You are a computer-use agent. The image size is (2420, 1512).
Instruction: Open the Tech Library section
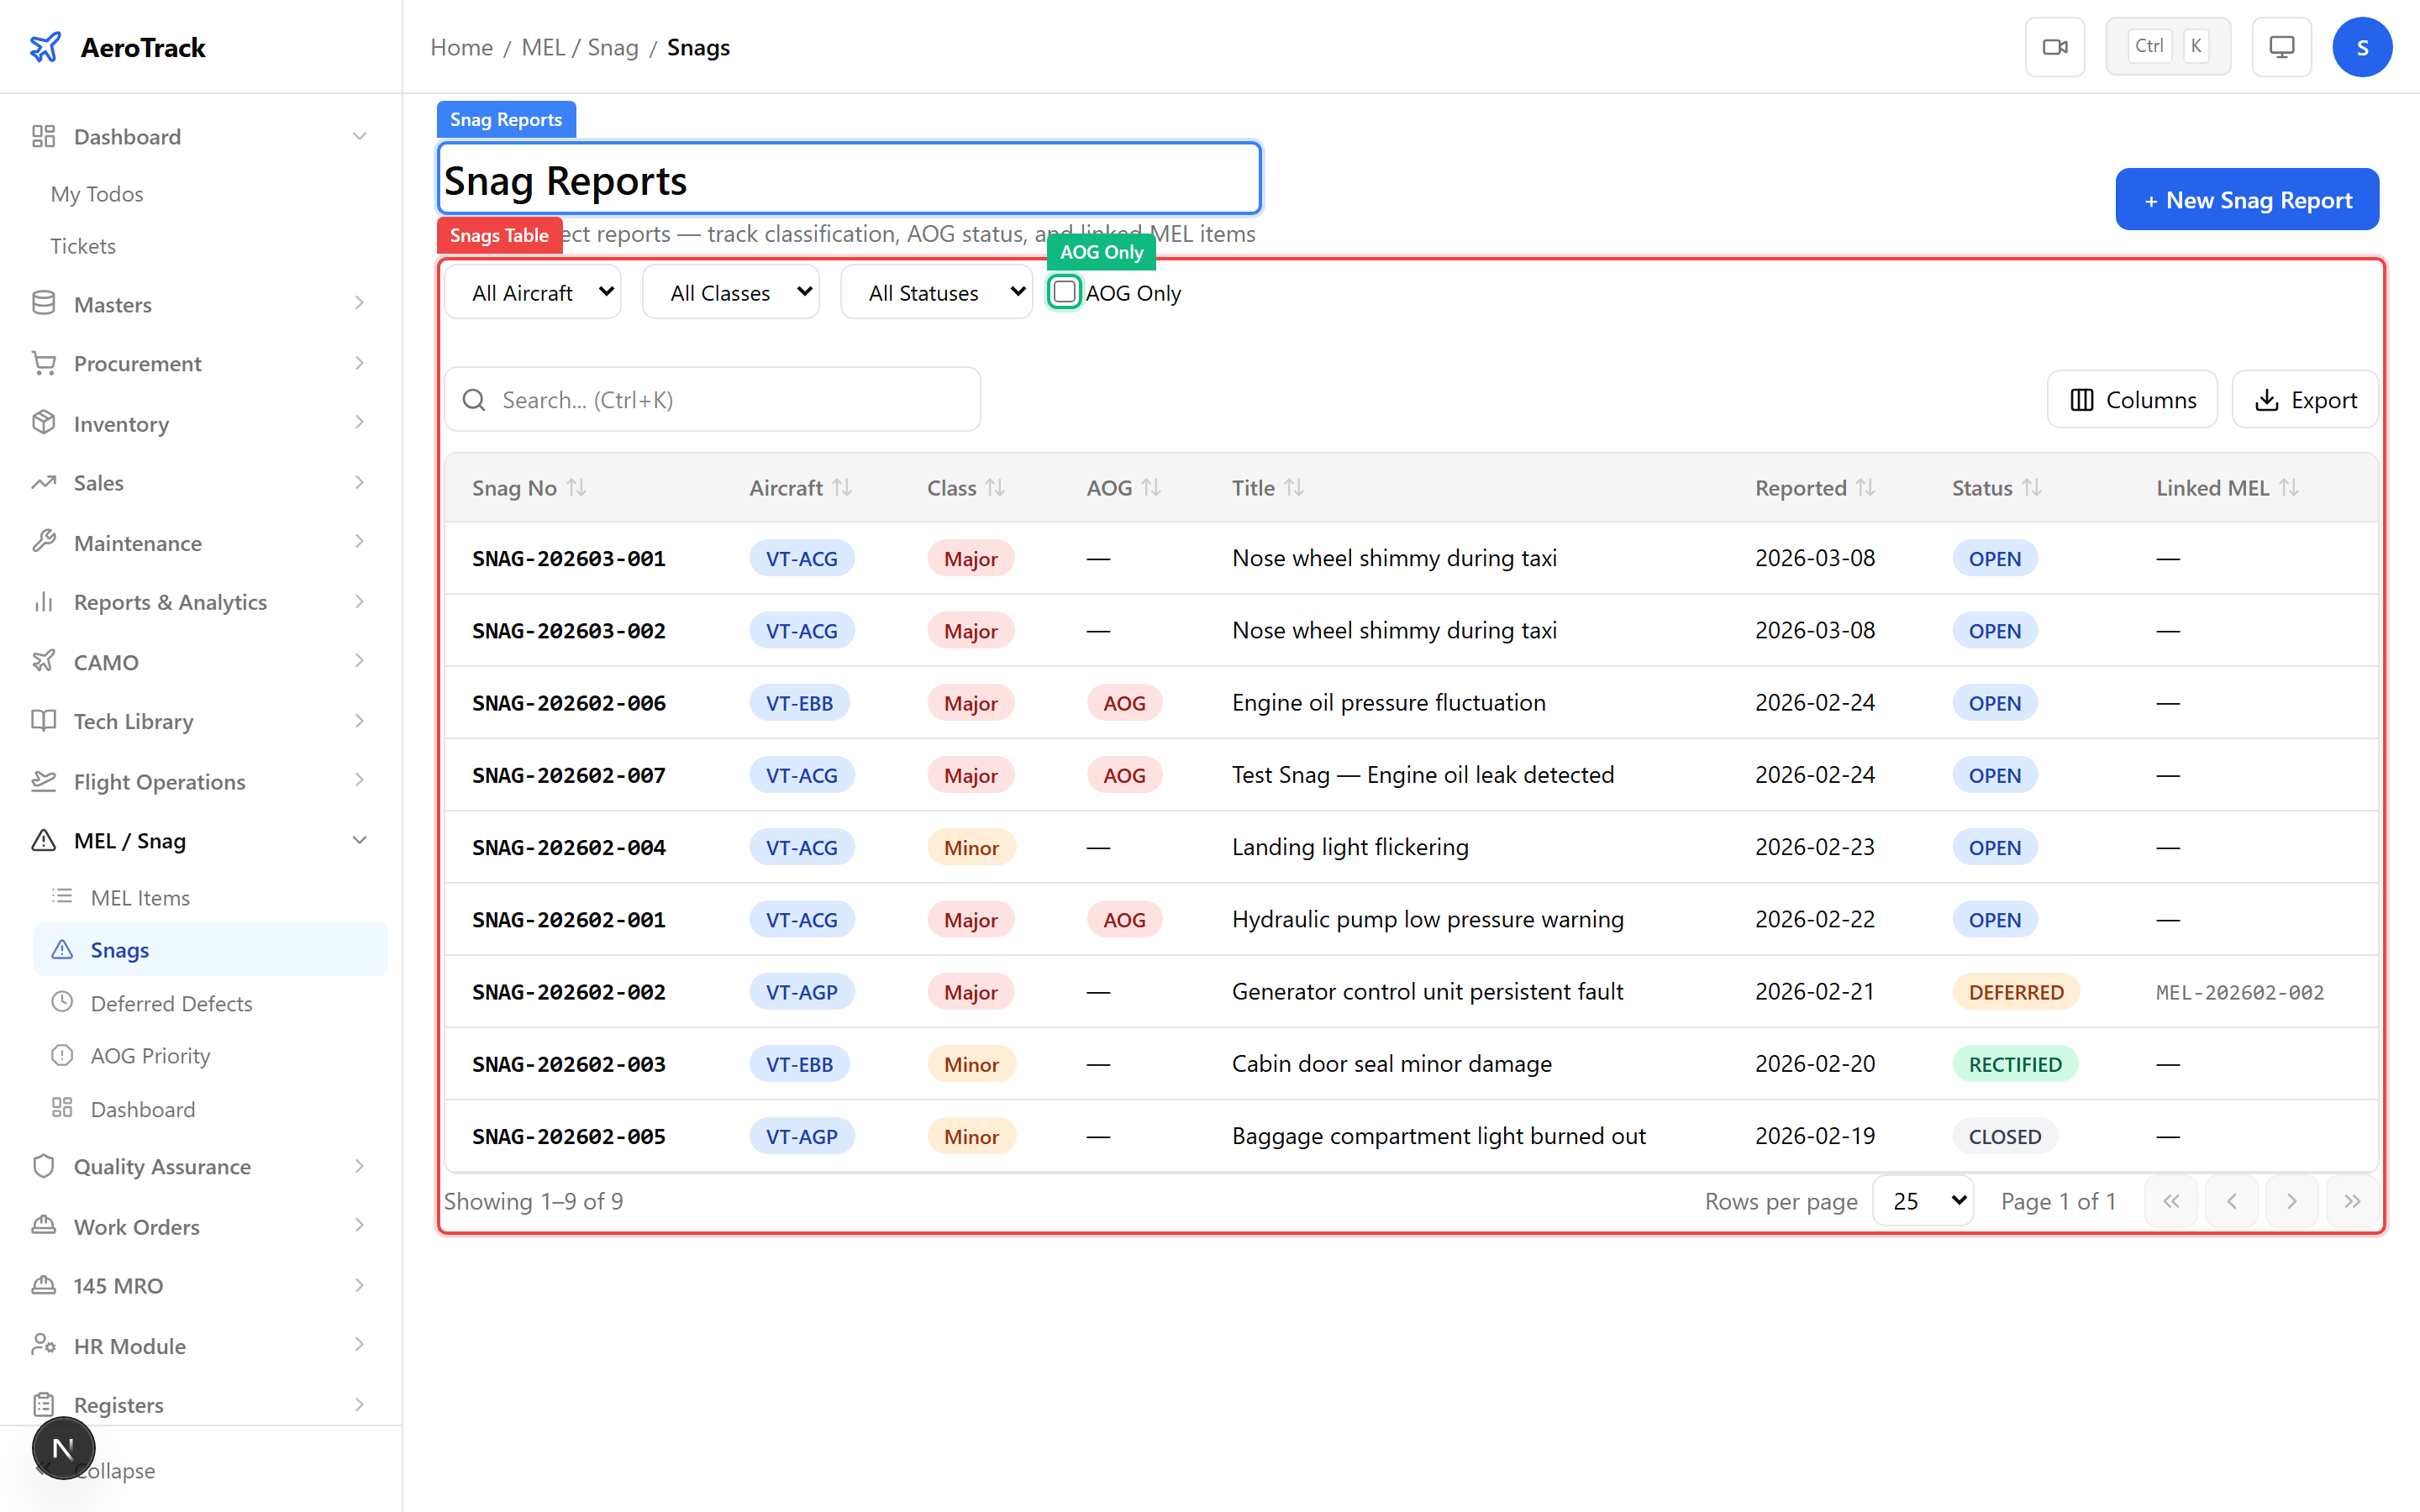pyautogui.click(x=134, y=721)
